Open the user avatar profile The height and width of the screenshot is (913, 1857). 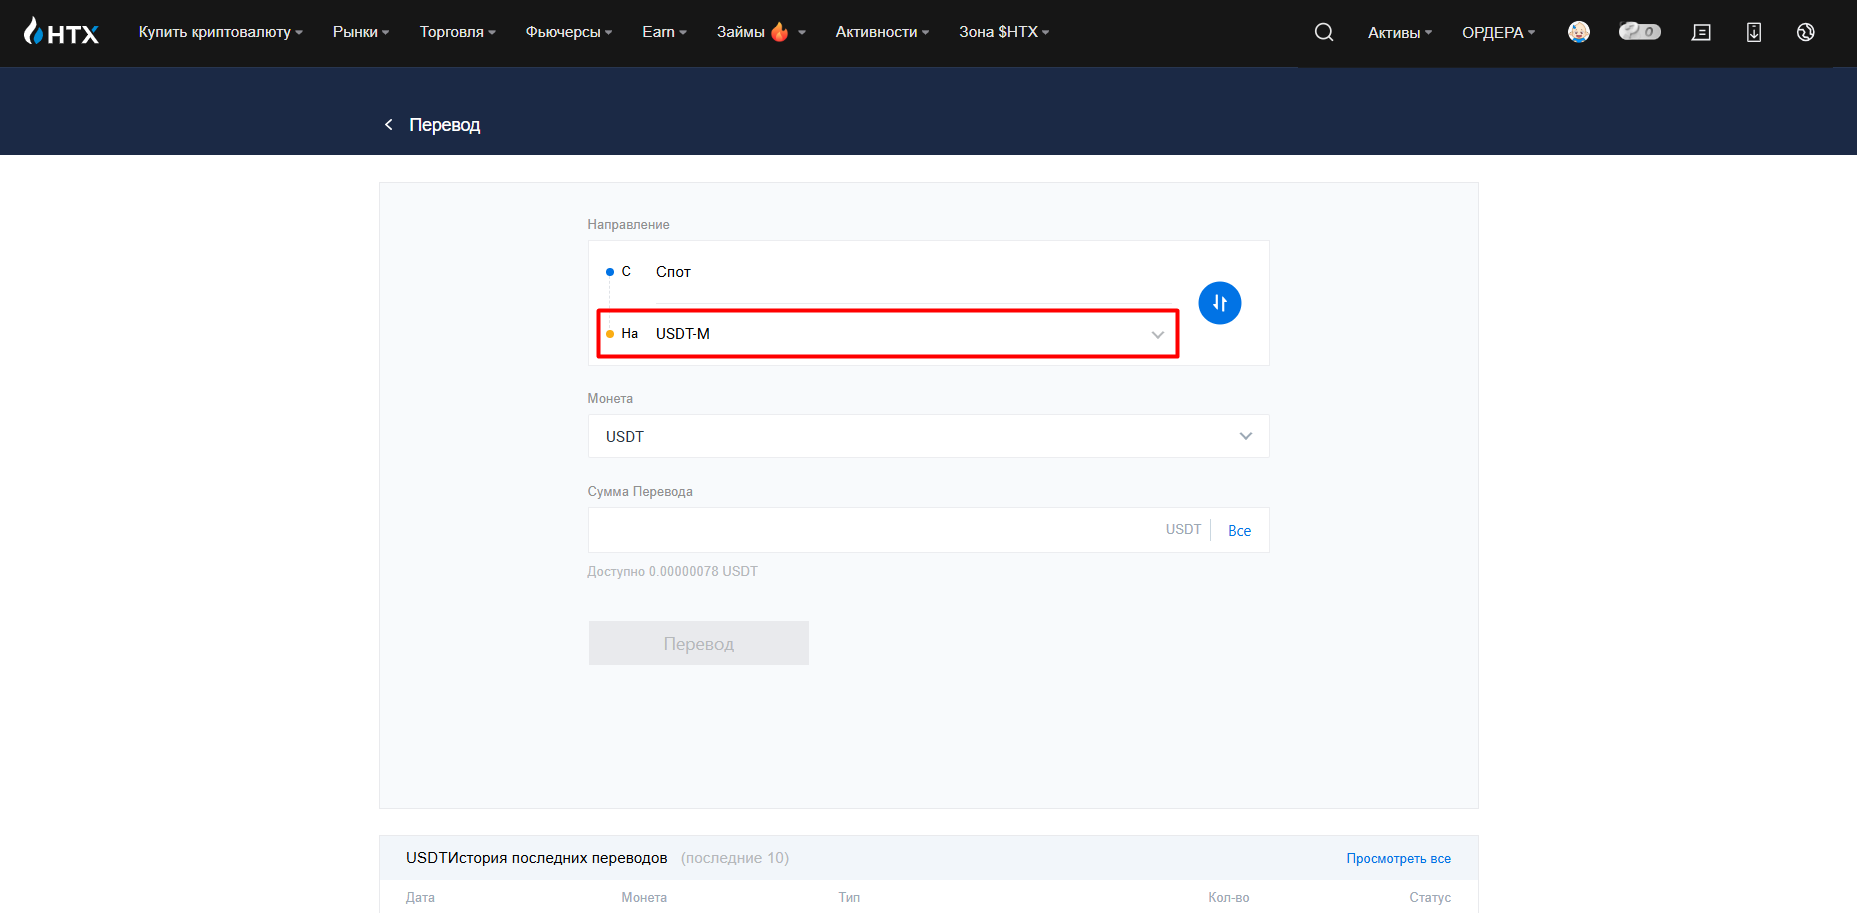1579,32
